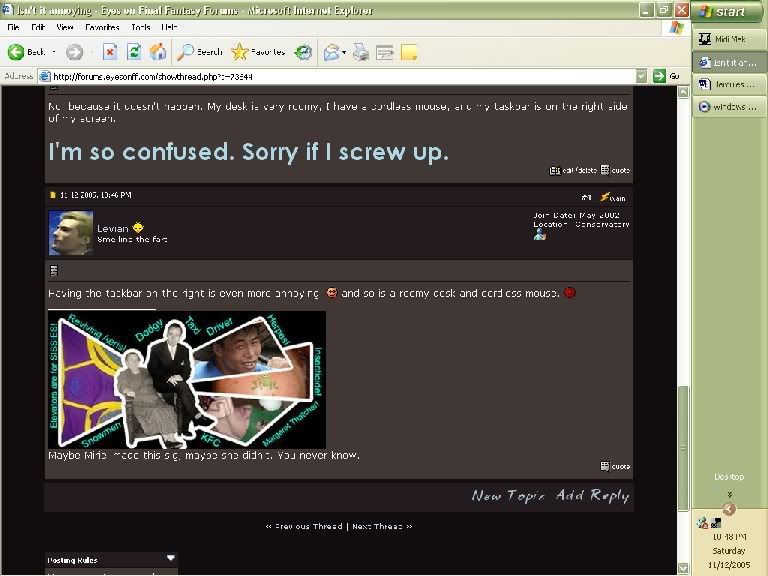The width and height of the screenshot is (768, 576).
Task: Open the Mail envelope toolbar icon
Action: pos(332,52)
